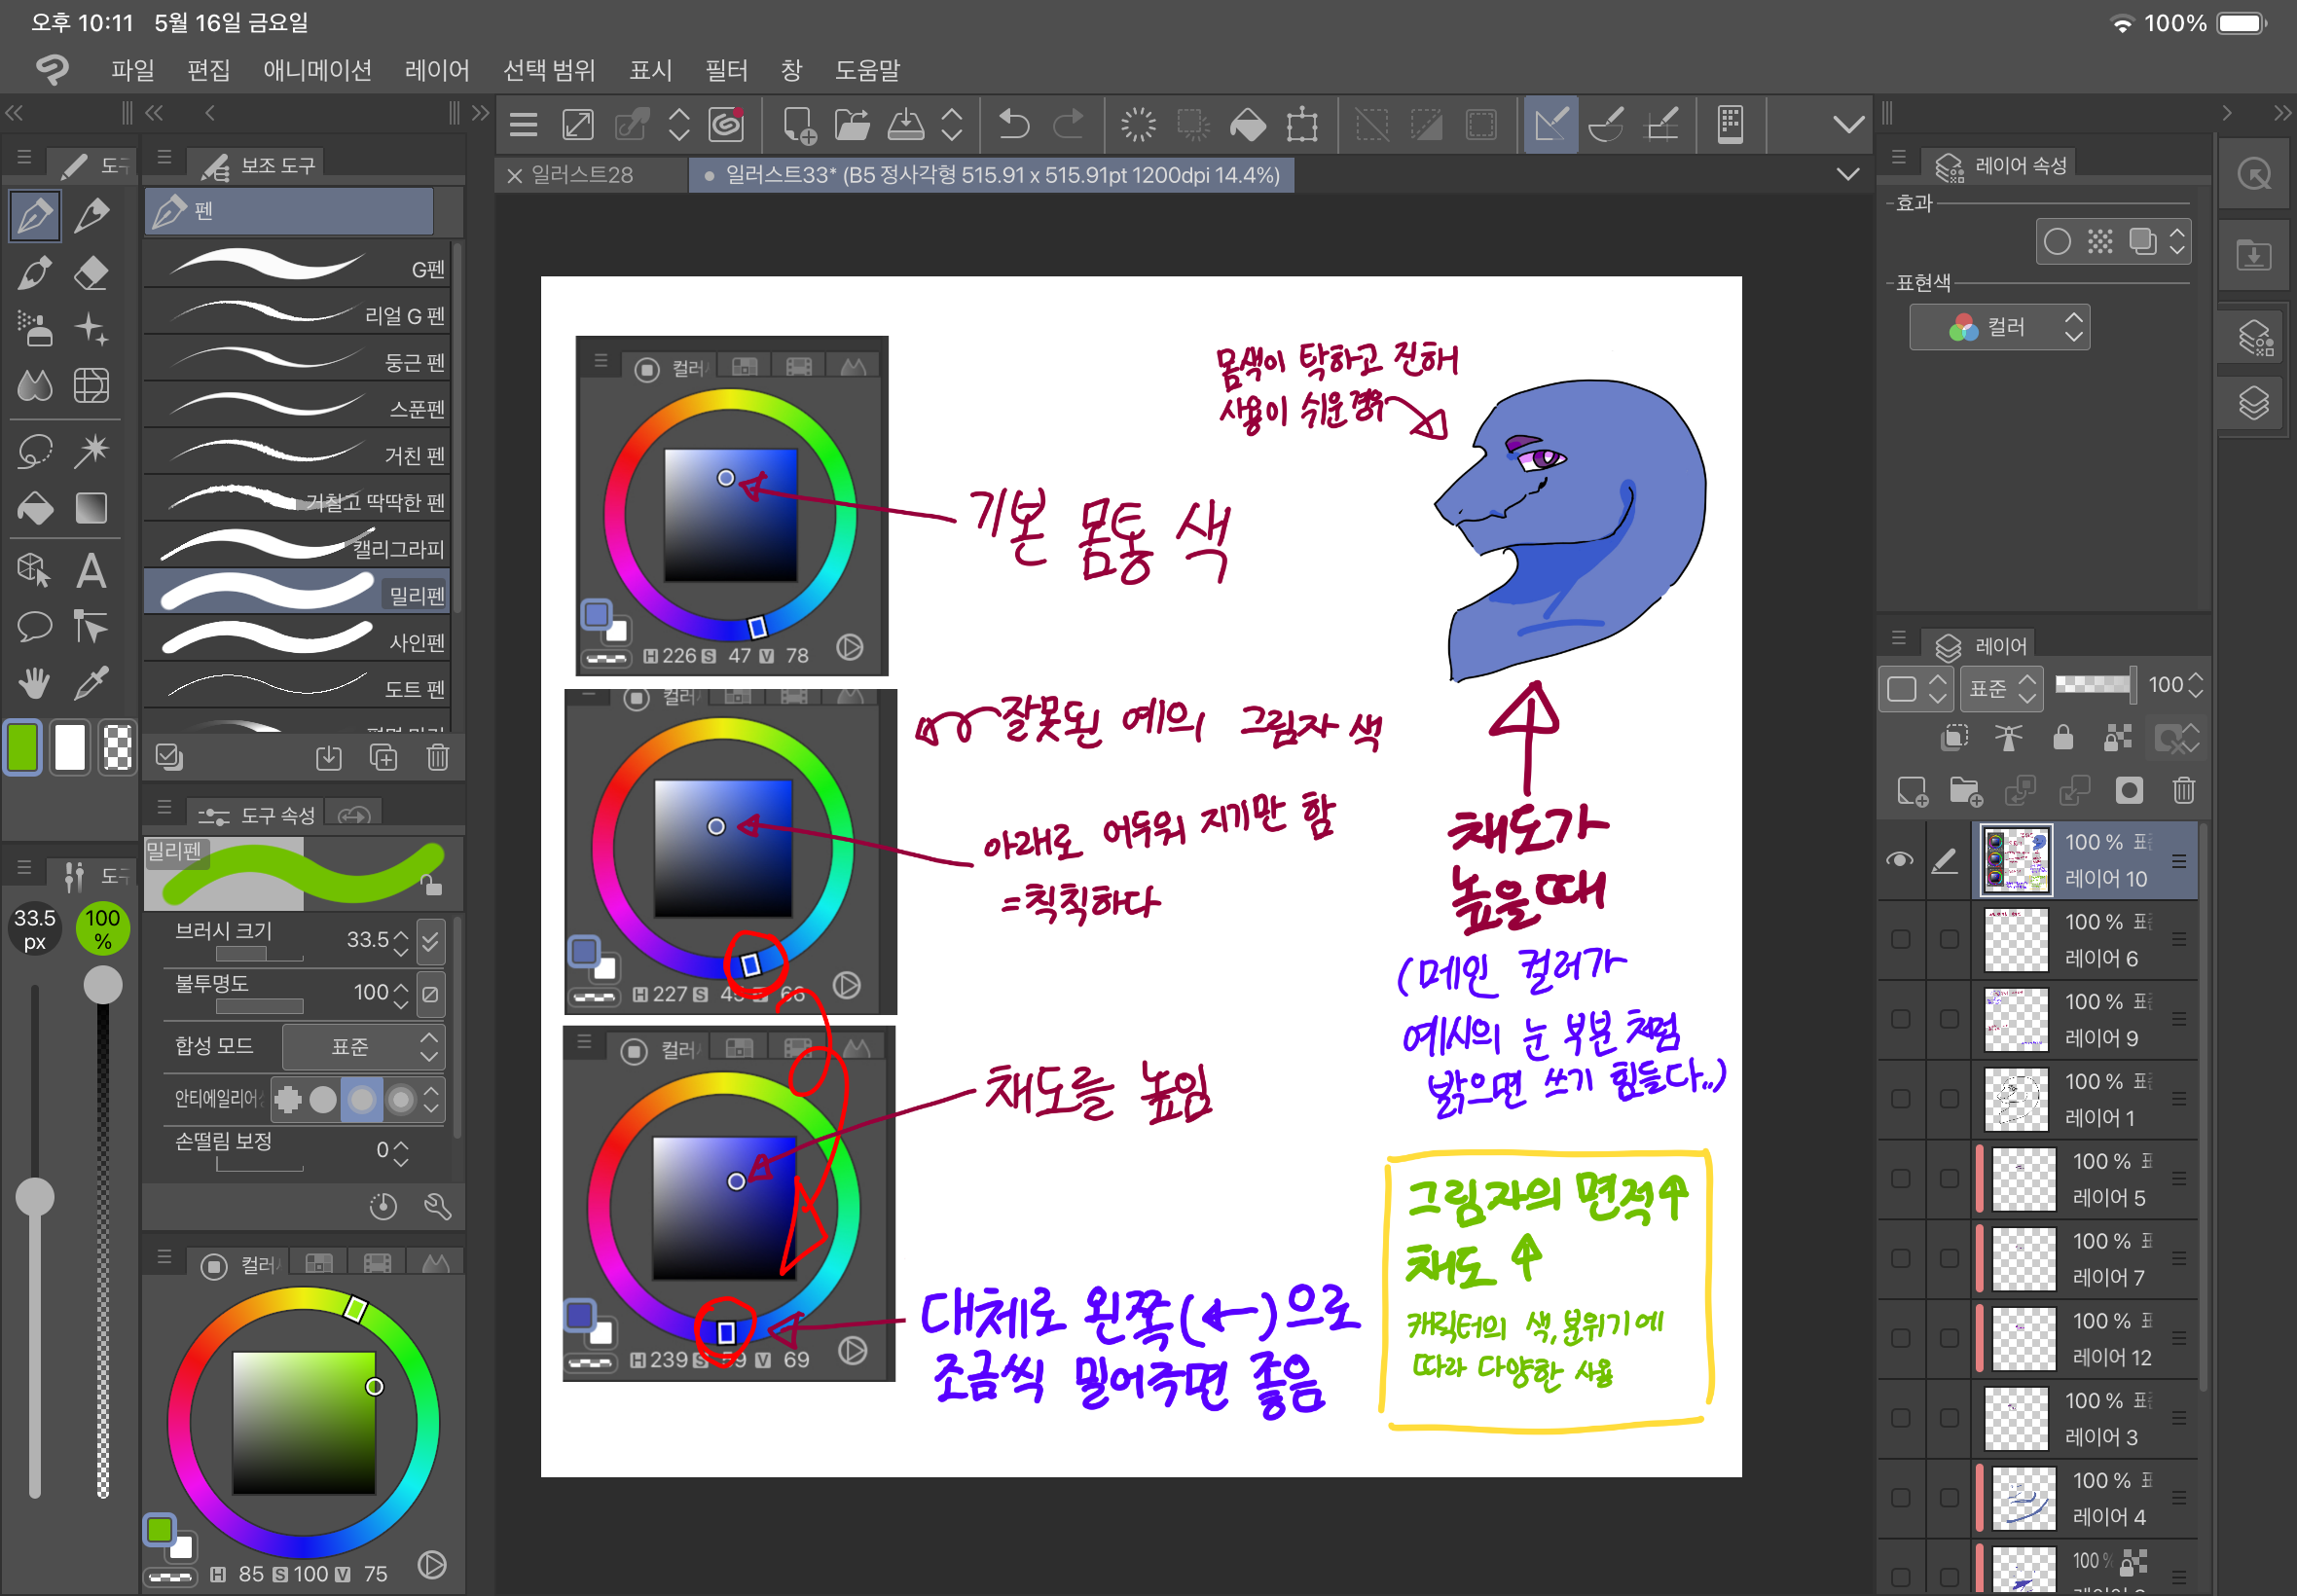The height and width of the screenshot is (1596, 2297).
Task: Select the Text tool
Action: point(91,570)
